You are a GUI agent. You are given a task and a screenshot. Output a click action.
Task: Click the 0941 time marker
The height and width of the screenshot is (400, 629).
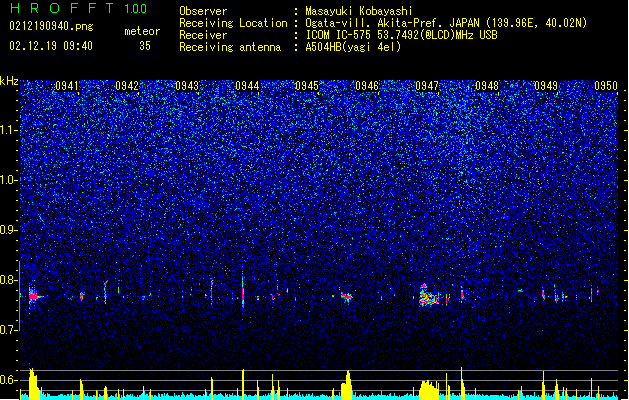pyautogui.click(x=67, y=86)
